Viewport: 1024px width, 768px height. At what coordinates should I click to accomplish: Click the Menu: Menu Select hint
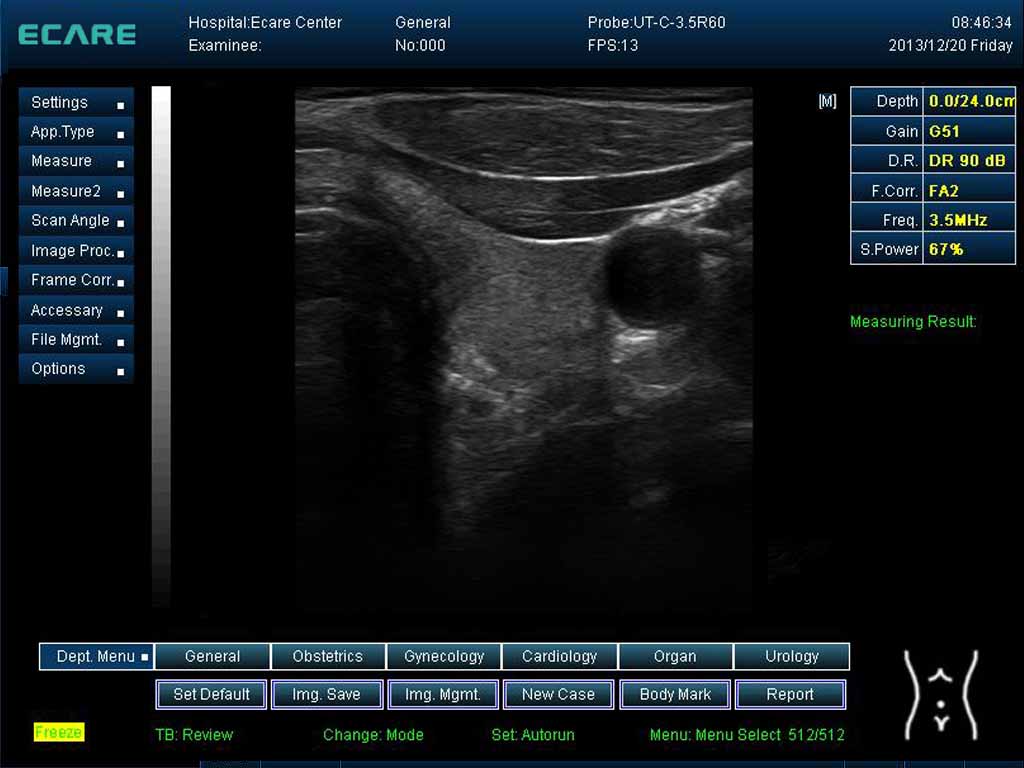click(715, 735)
